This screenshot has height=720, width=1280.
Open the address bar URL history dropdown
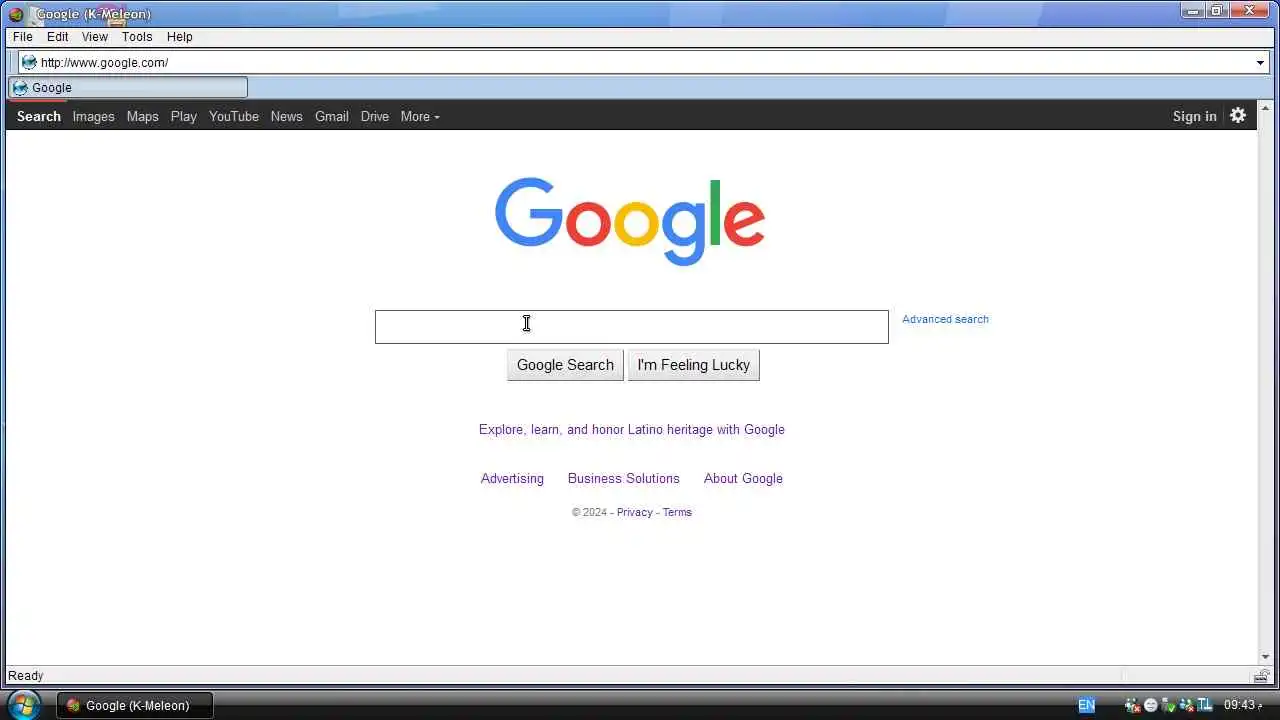(1260, 62)
